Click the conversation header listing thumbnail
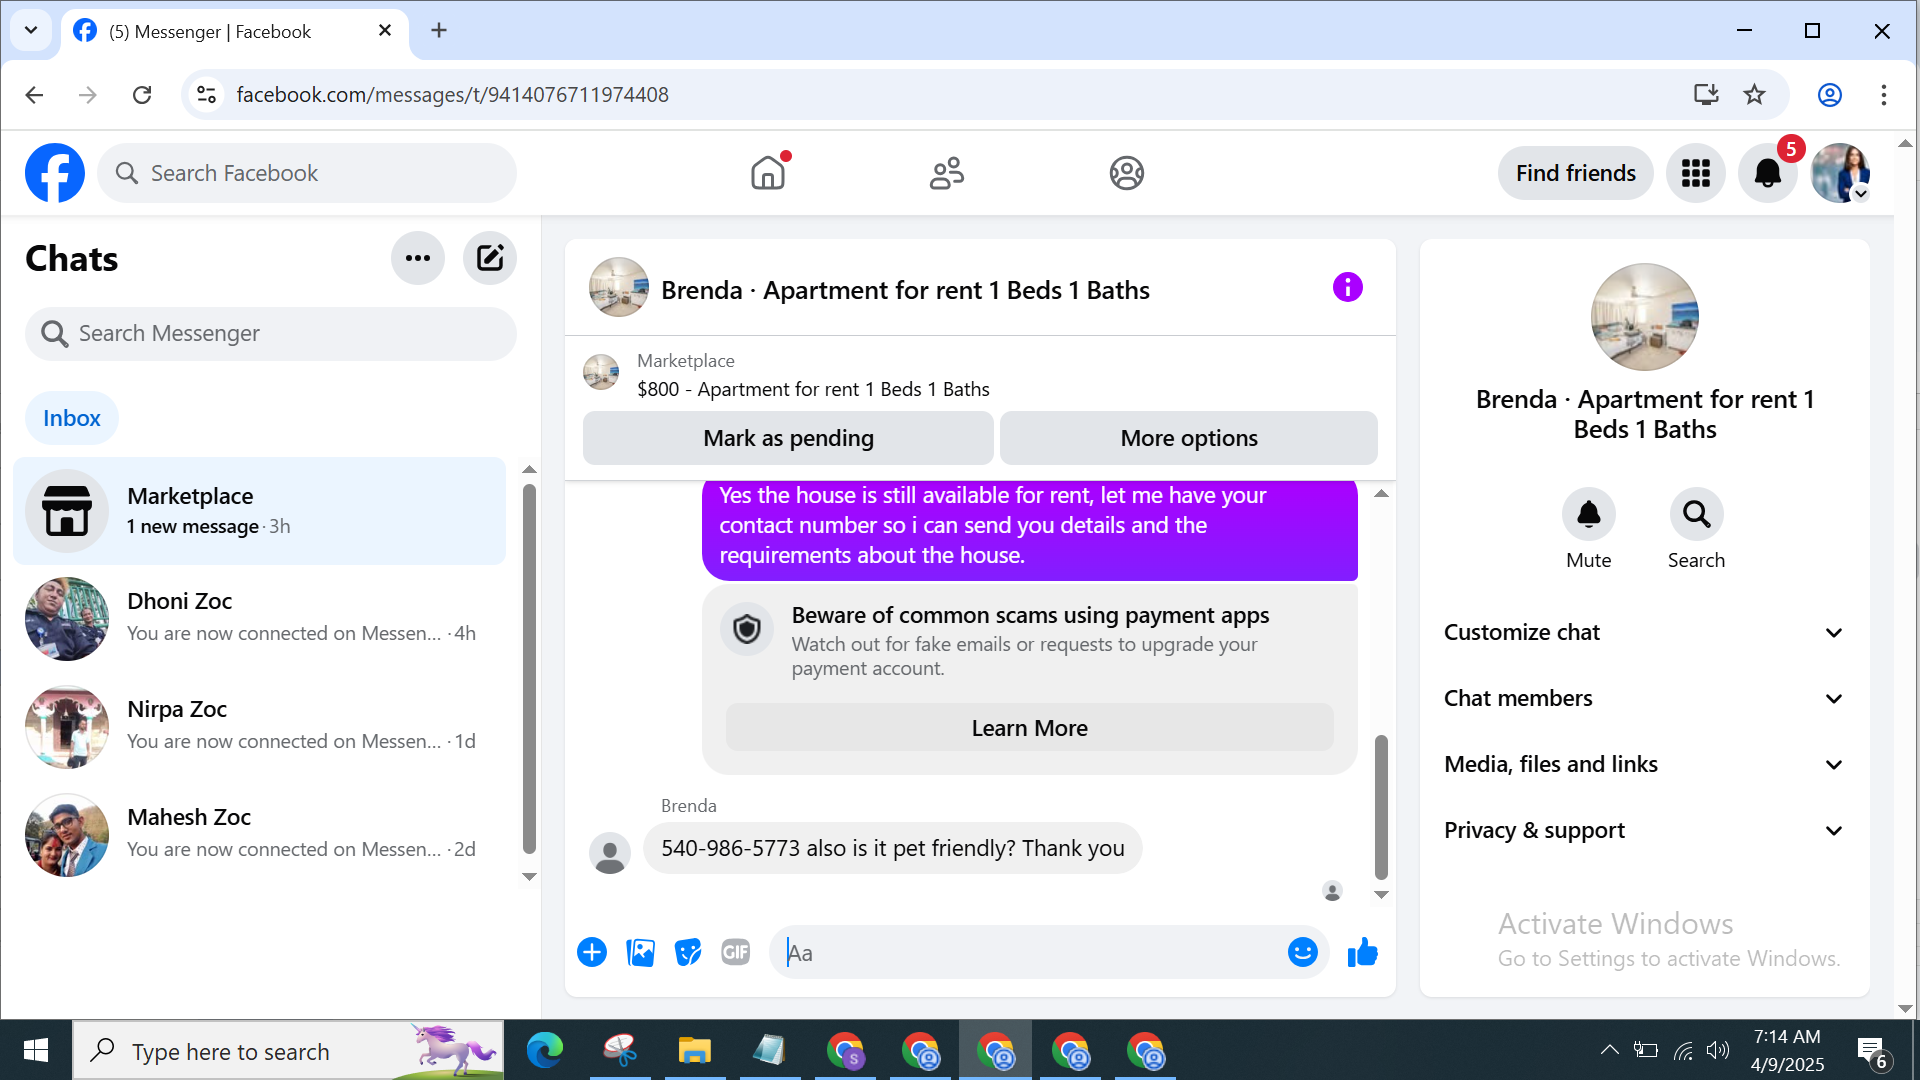 [619, 287]
